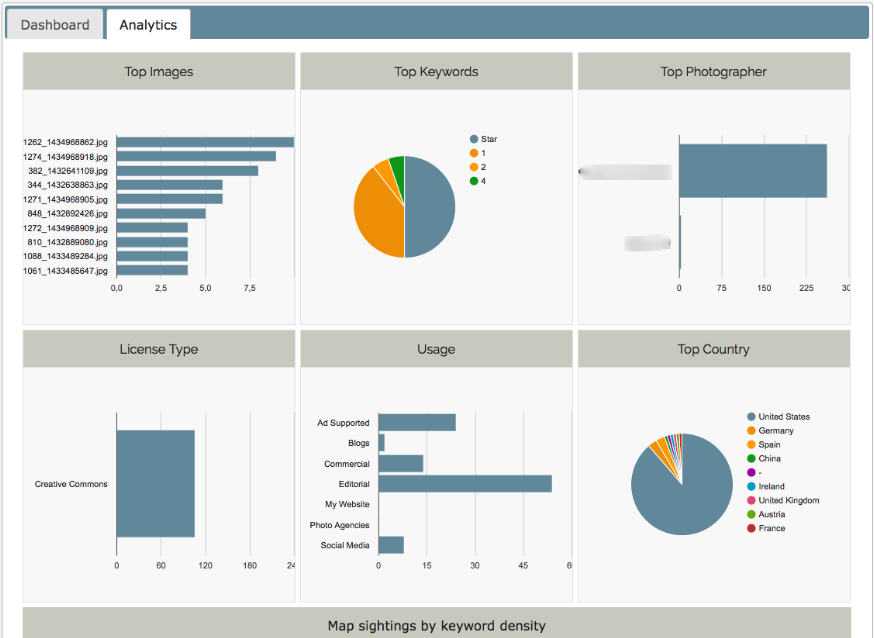This screenshot has height=638, width=874.
Task: Click the bar for 1262_1434968862.jpg
Action: (x=205, y=142)
